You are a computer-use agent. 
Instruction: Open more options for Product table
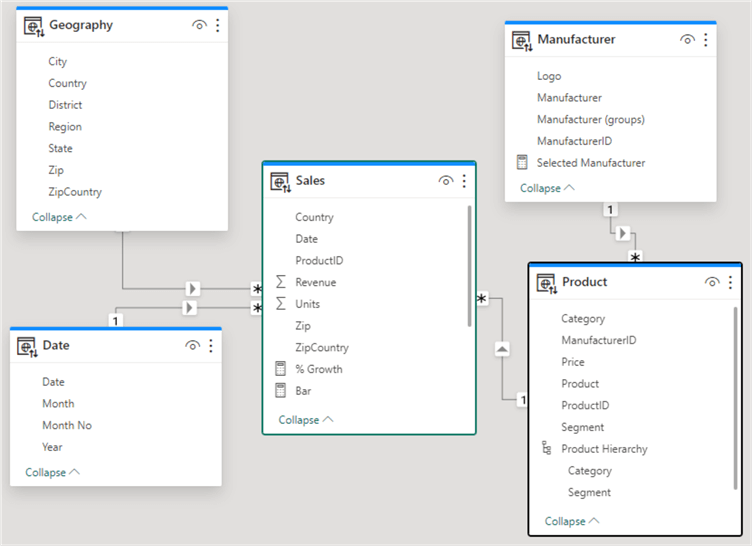[x=730, y=282]
